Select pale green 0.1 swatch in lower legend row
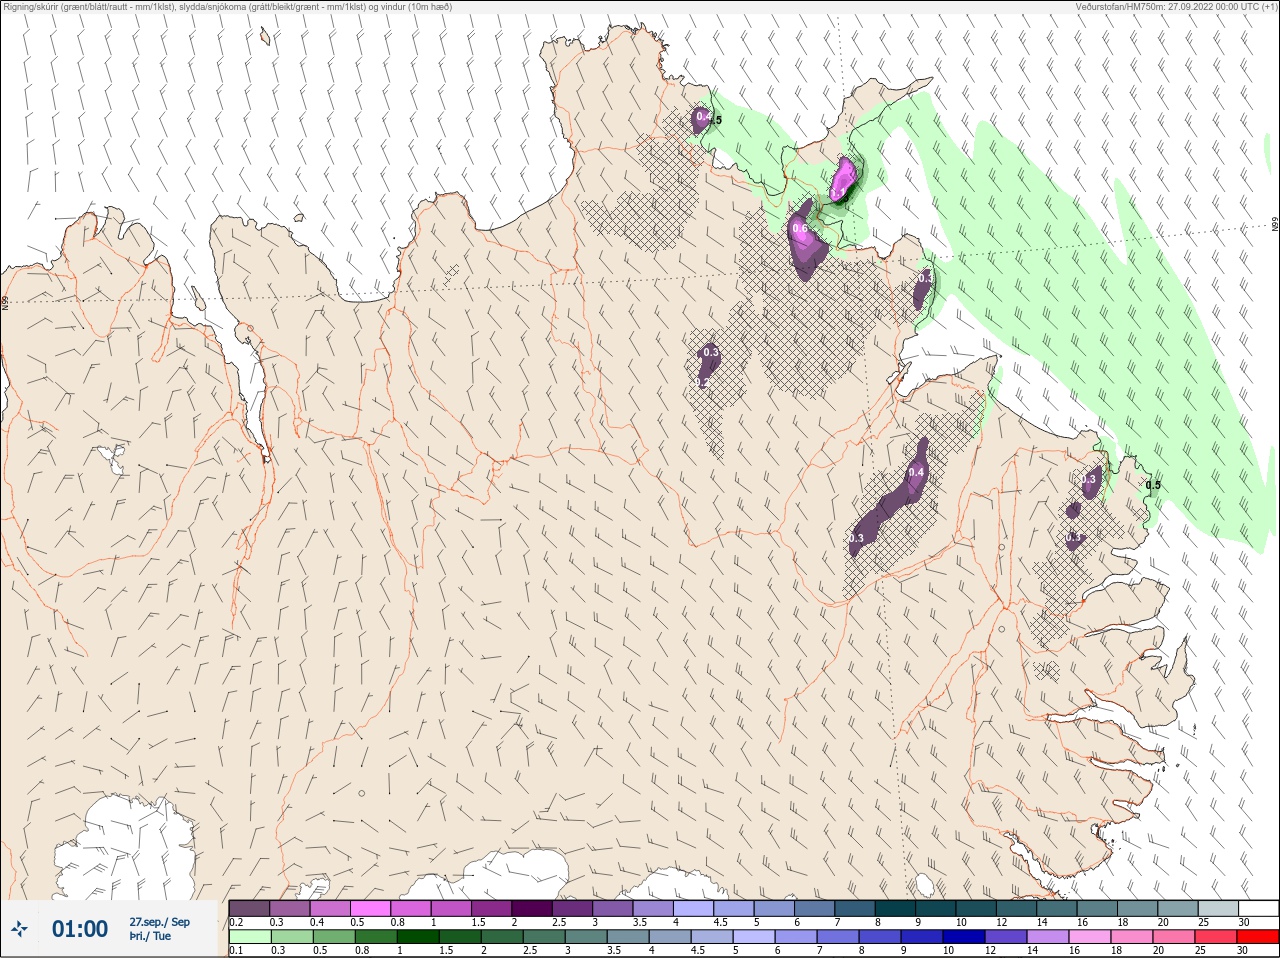 tap(249, 938)
